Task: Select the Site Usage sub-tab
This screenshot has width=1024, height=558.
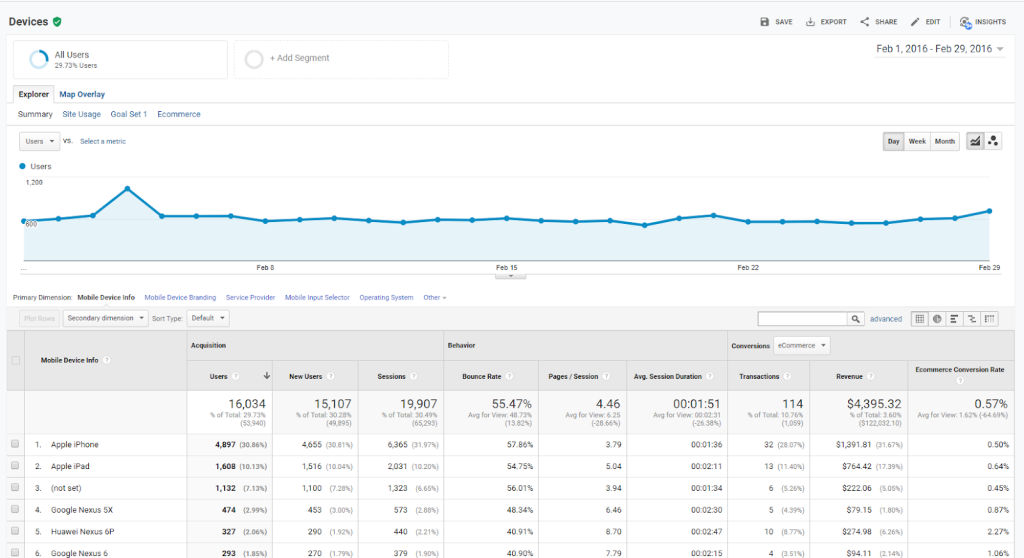Action: (x=81, y=115)
